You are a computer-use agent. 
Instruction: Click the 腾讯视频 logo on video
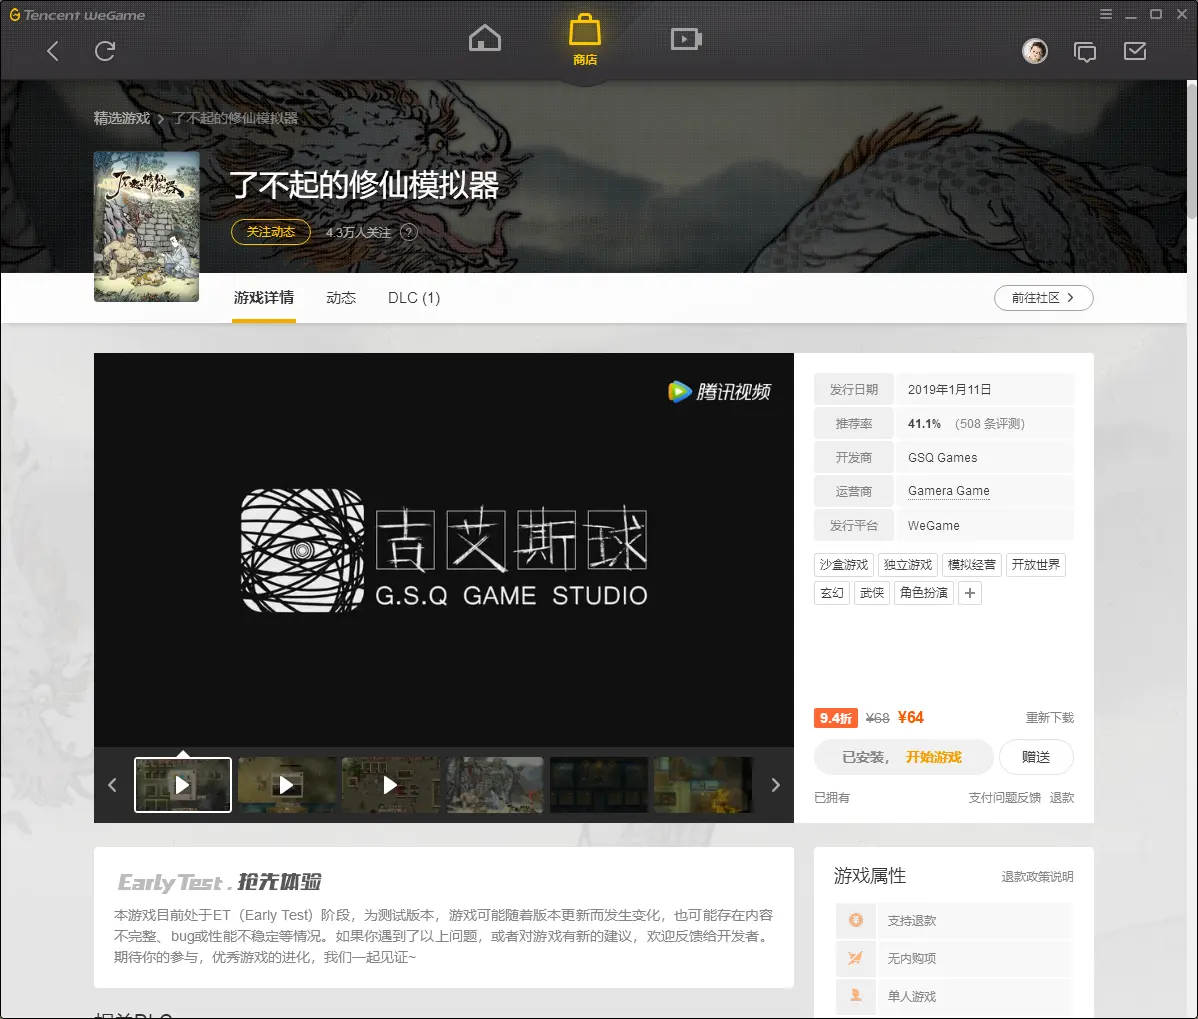tap(720, 392)
